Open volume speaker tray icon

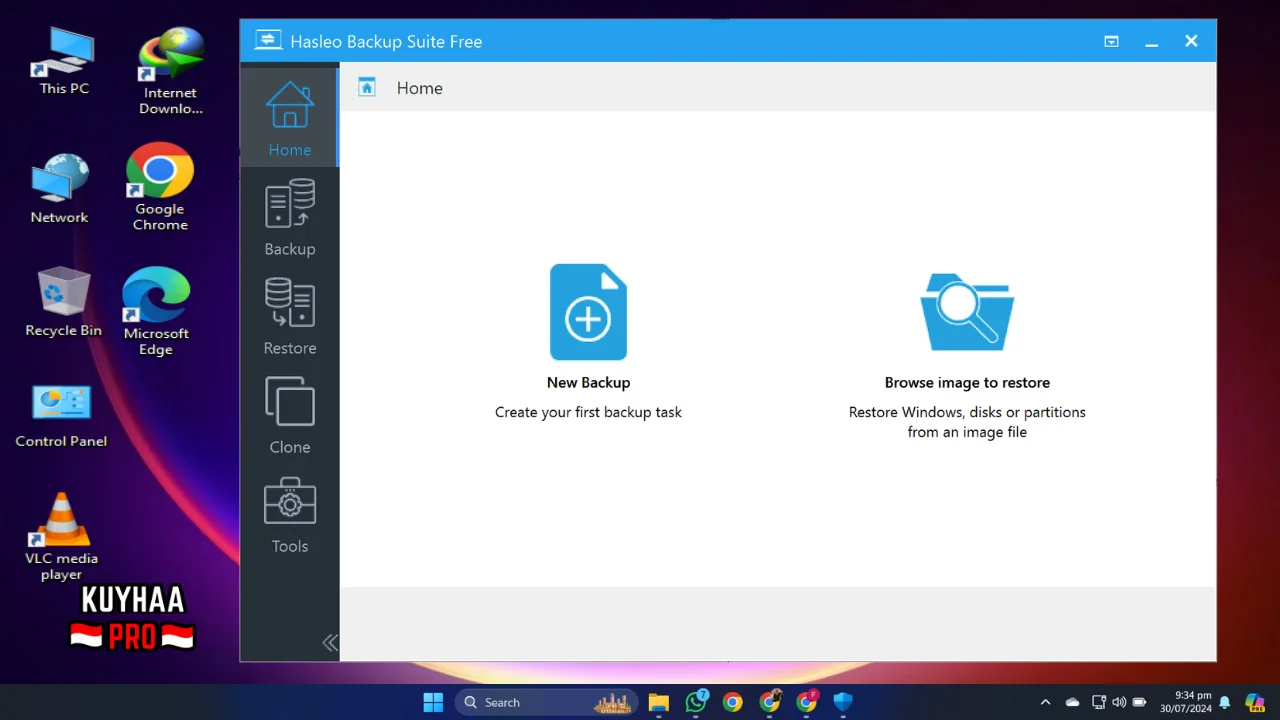[x=1119, y=702]
